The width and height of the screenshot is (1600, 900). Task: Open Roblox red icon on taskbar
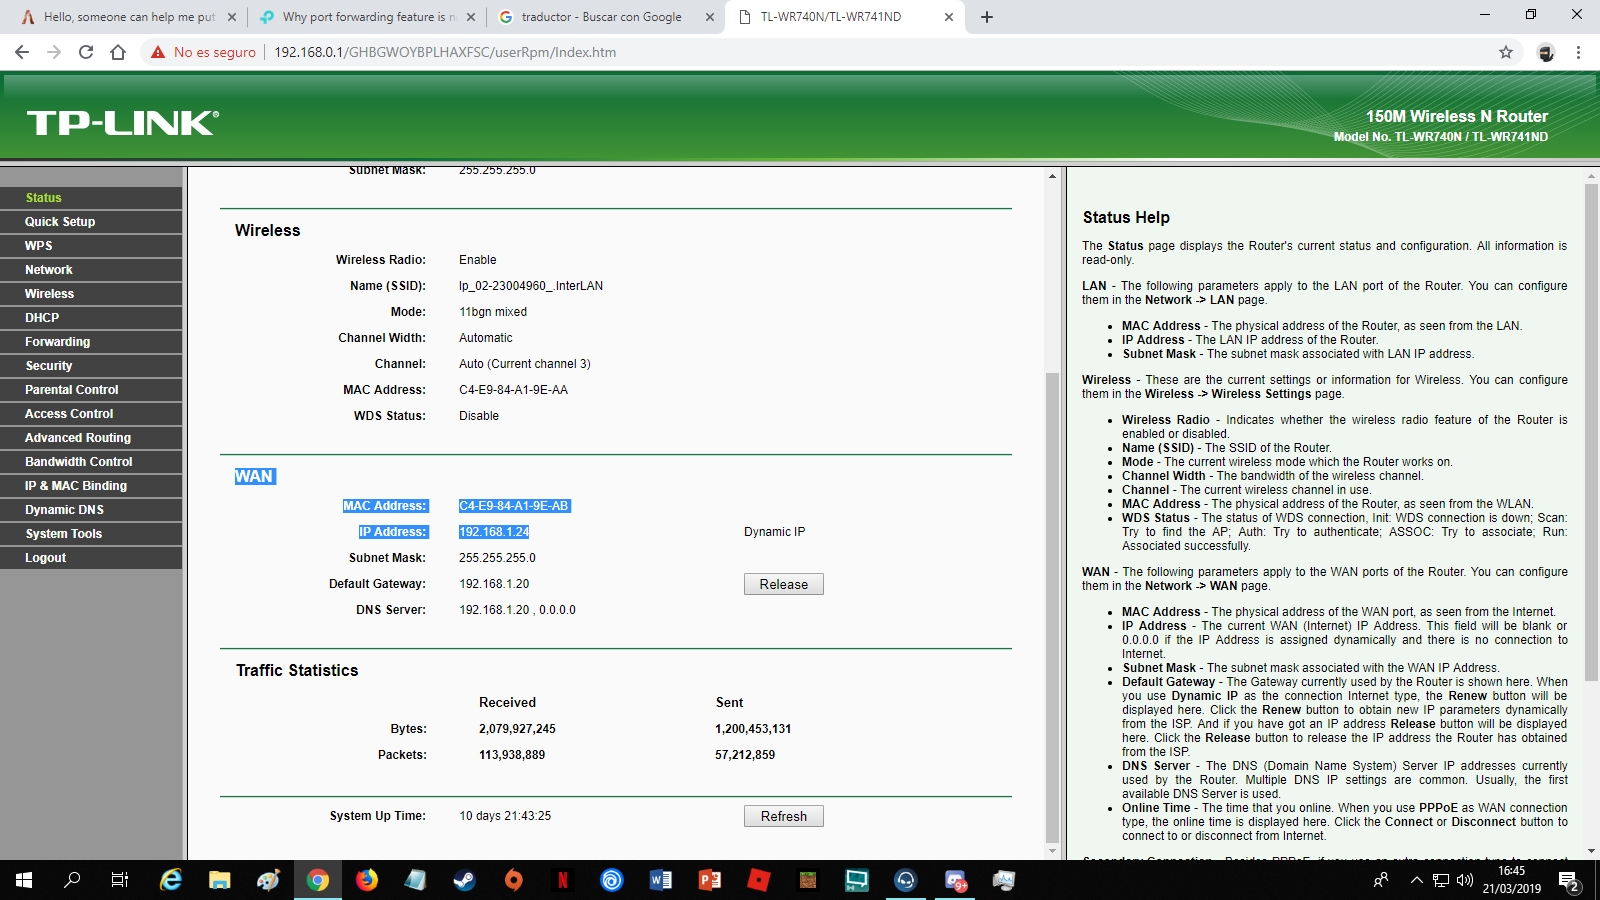(759, 880)
